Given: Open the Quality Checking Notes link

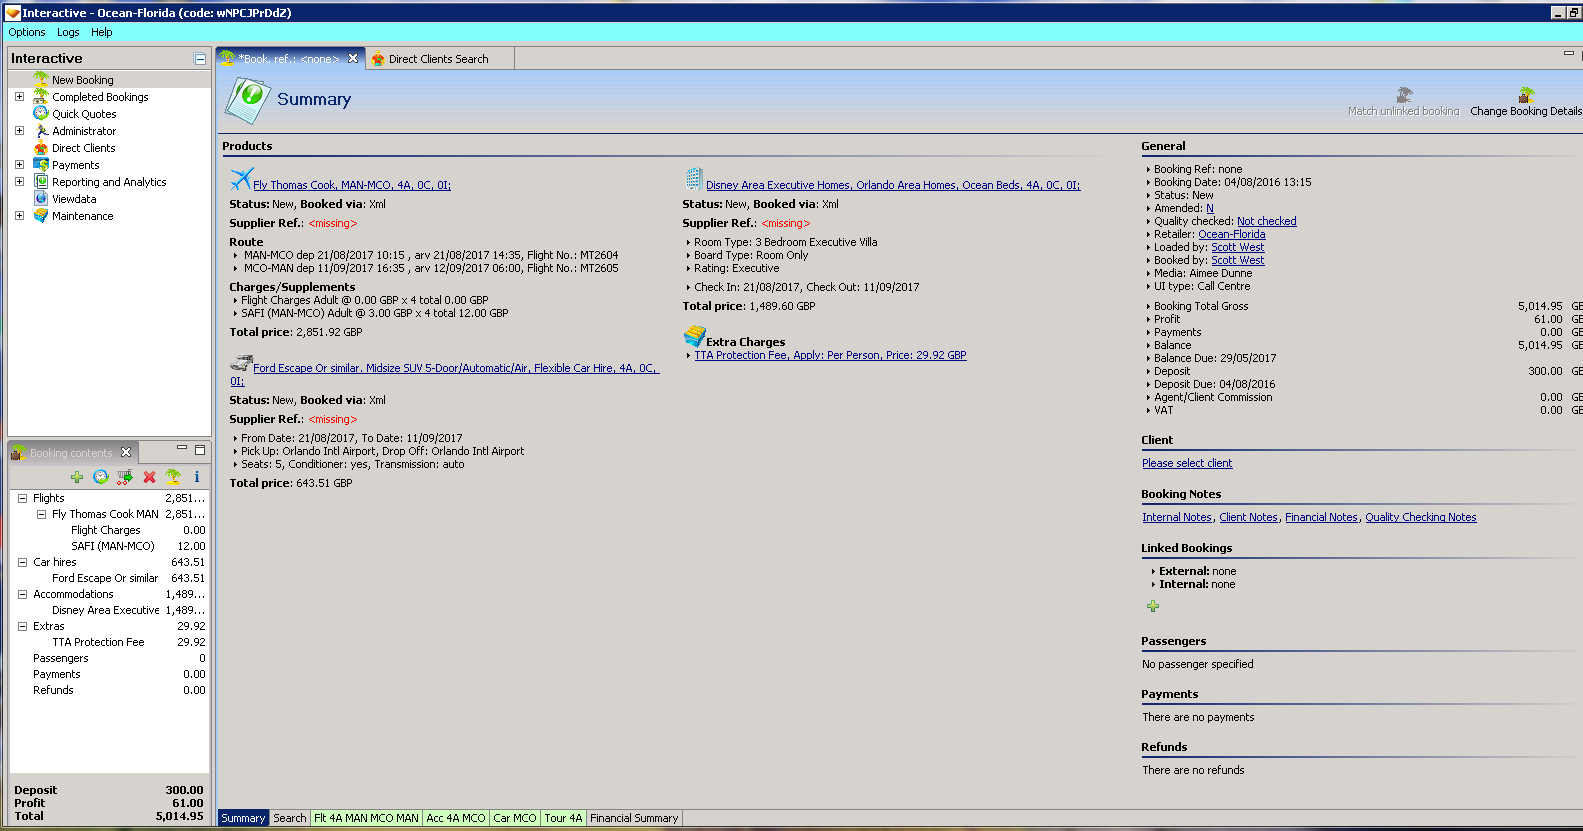Looking at the screenshot, I should 1421,517.
